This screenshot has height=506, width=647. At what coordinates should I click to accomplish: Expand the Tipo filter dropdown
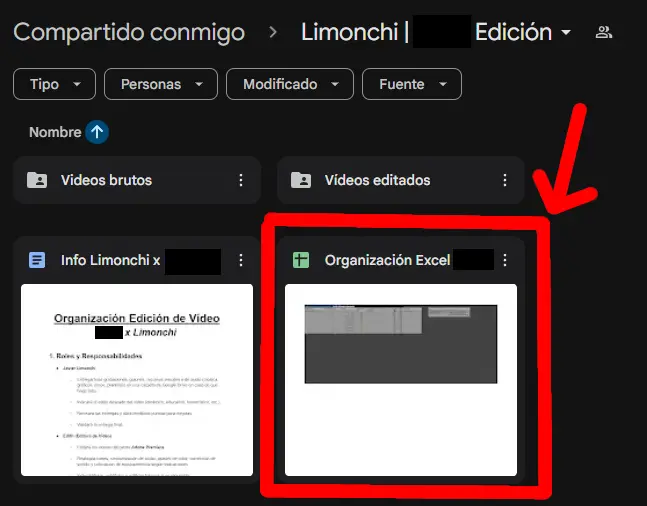tap(54, 85)
